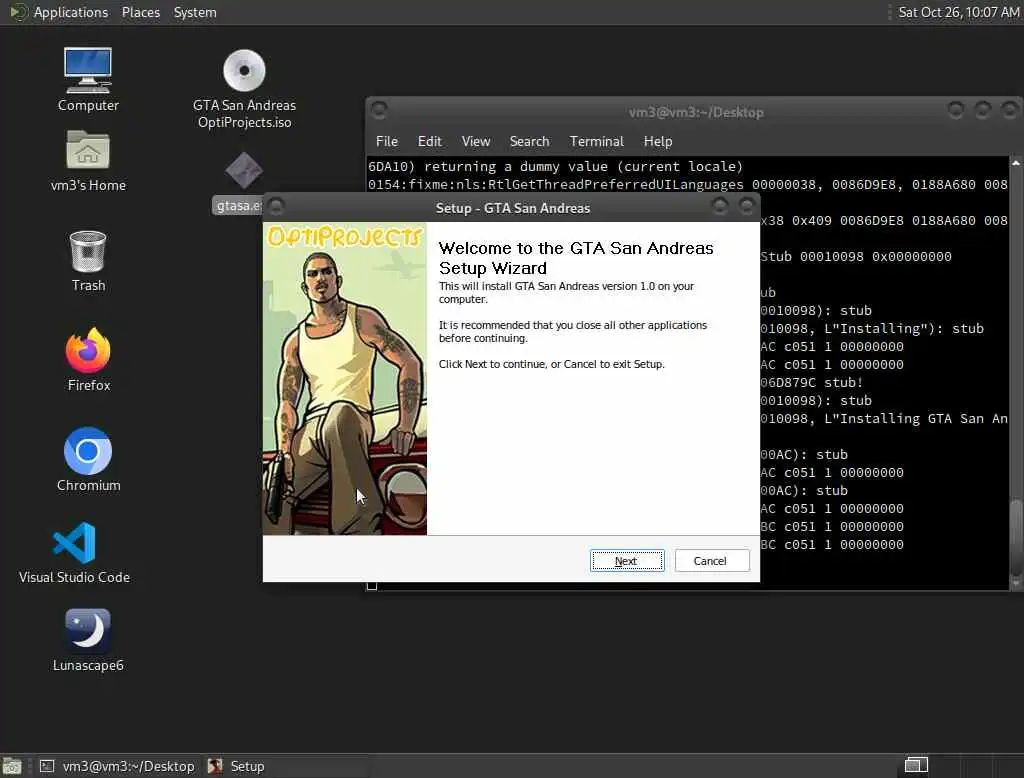Open the Computer desktop icon

coord(88,78)
